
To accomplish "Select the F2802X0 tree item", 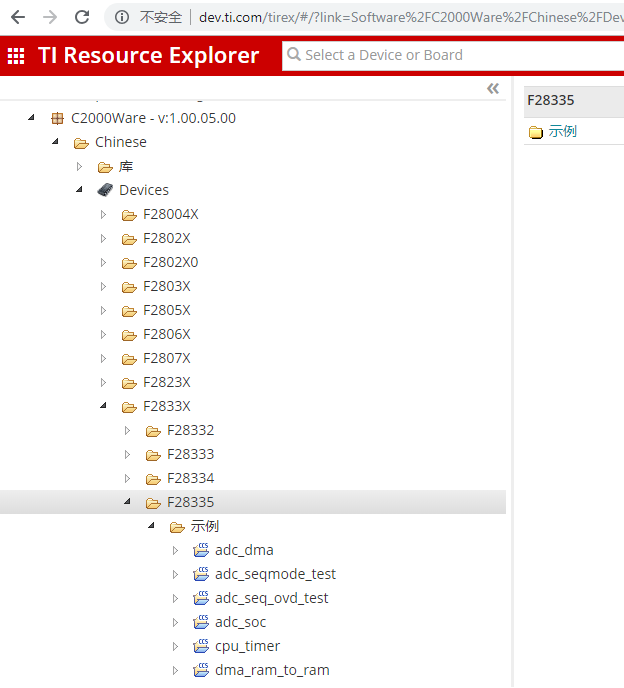I will click(x=171, y=262).
